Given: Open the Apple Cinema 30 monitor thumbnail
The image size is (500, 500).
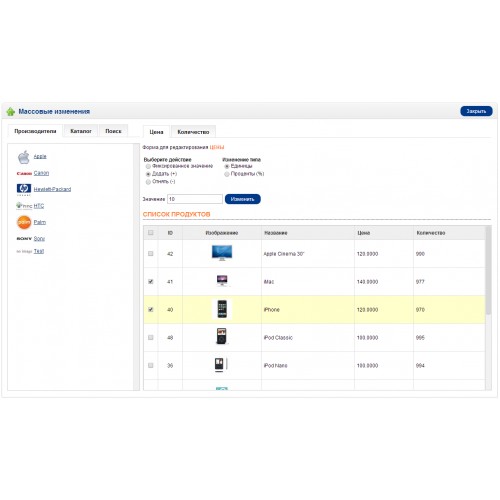Looking at the screenshot, I should click(222, 253).
